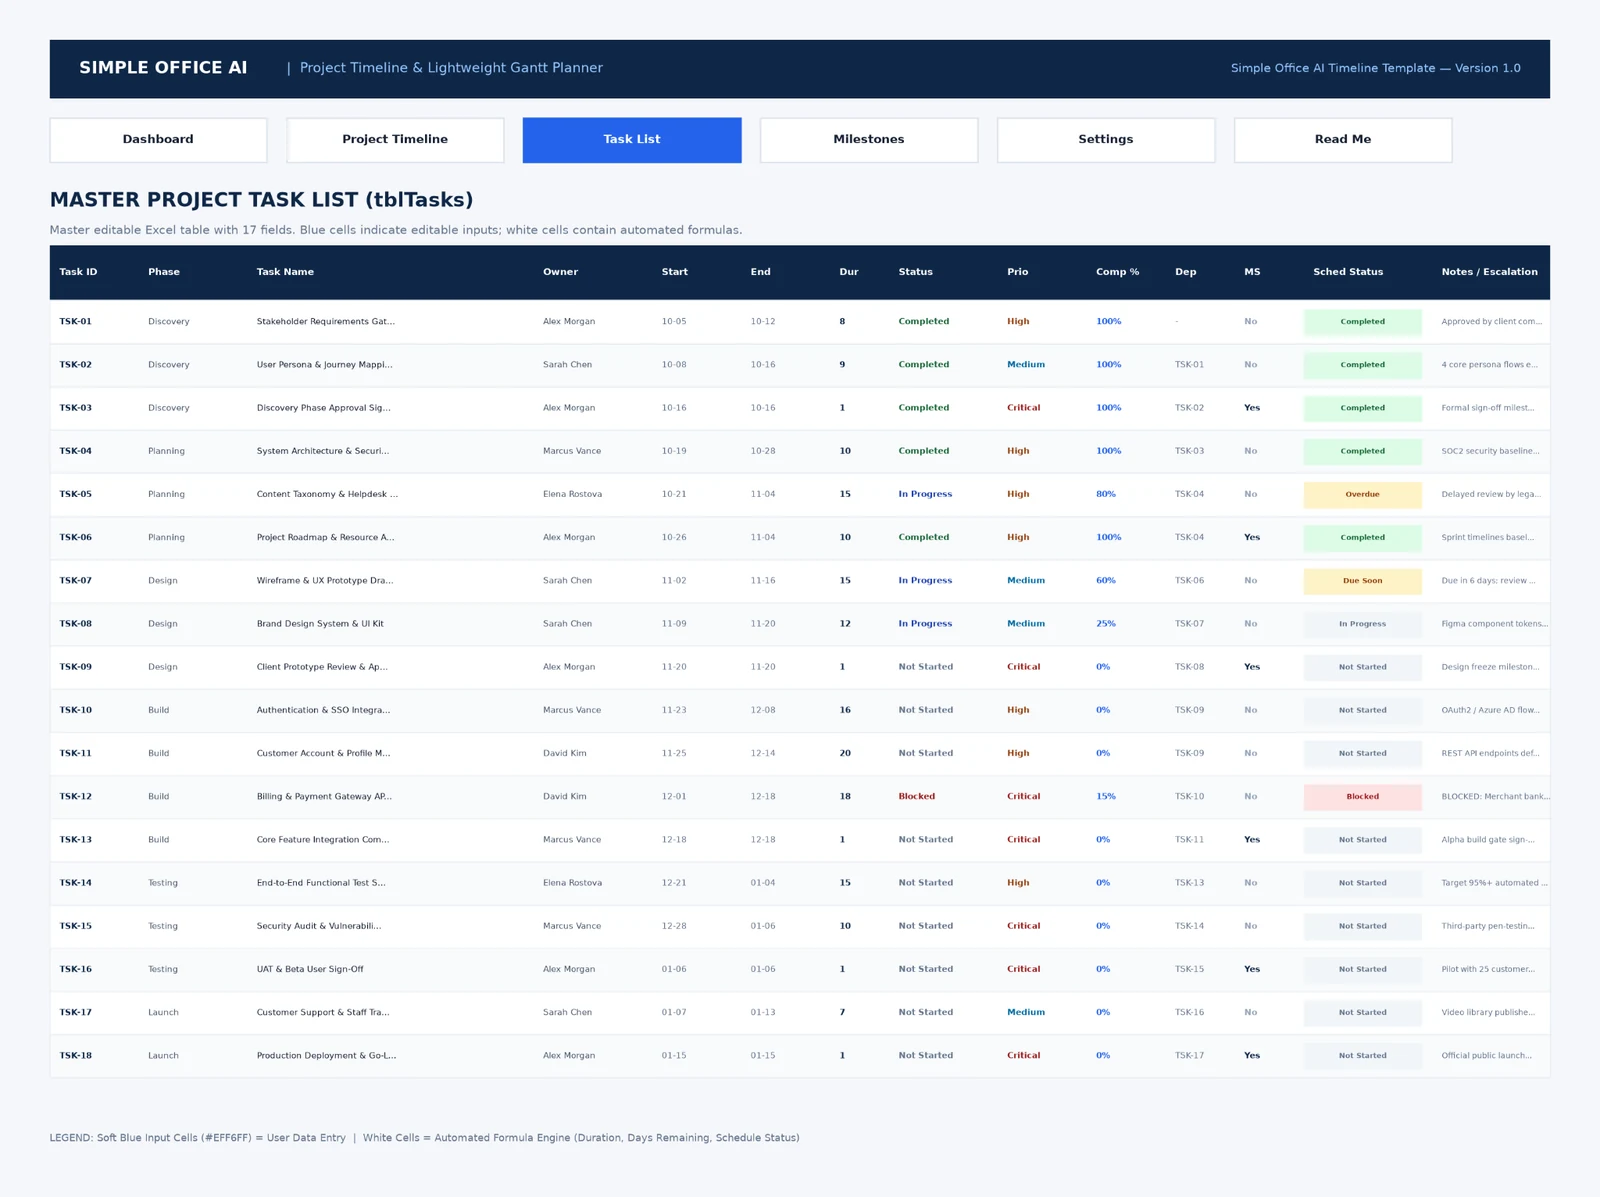Viewport: 1600px width, 1197px height.
Task: Click the Sched Status column header
Action: click(x=1348, y=272)
